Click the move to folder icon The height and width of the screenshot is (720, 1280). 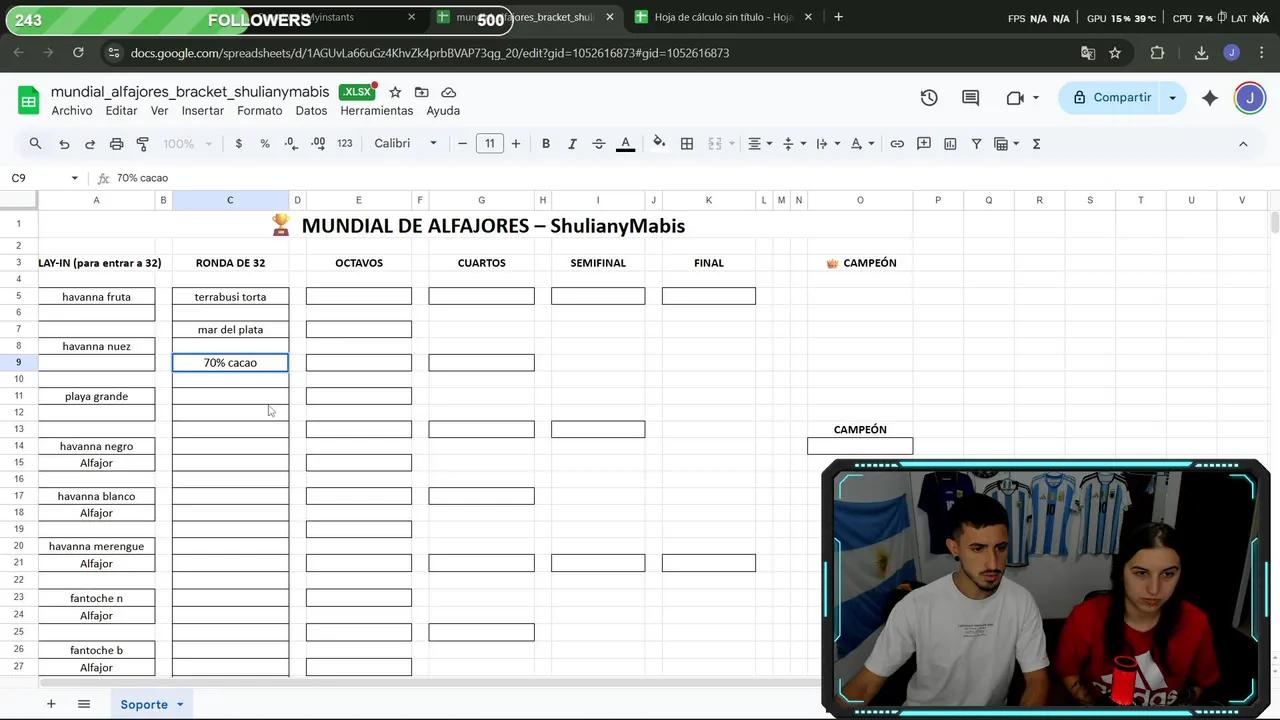[x=422, y=92]
